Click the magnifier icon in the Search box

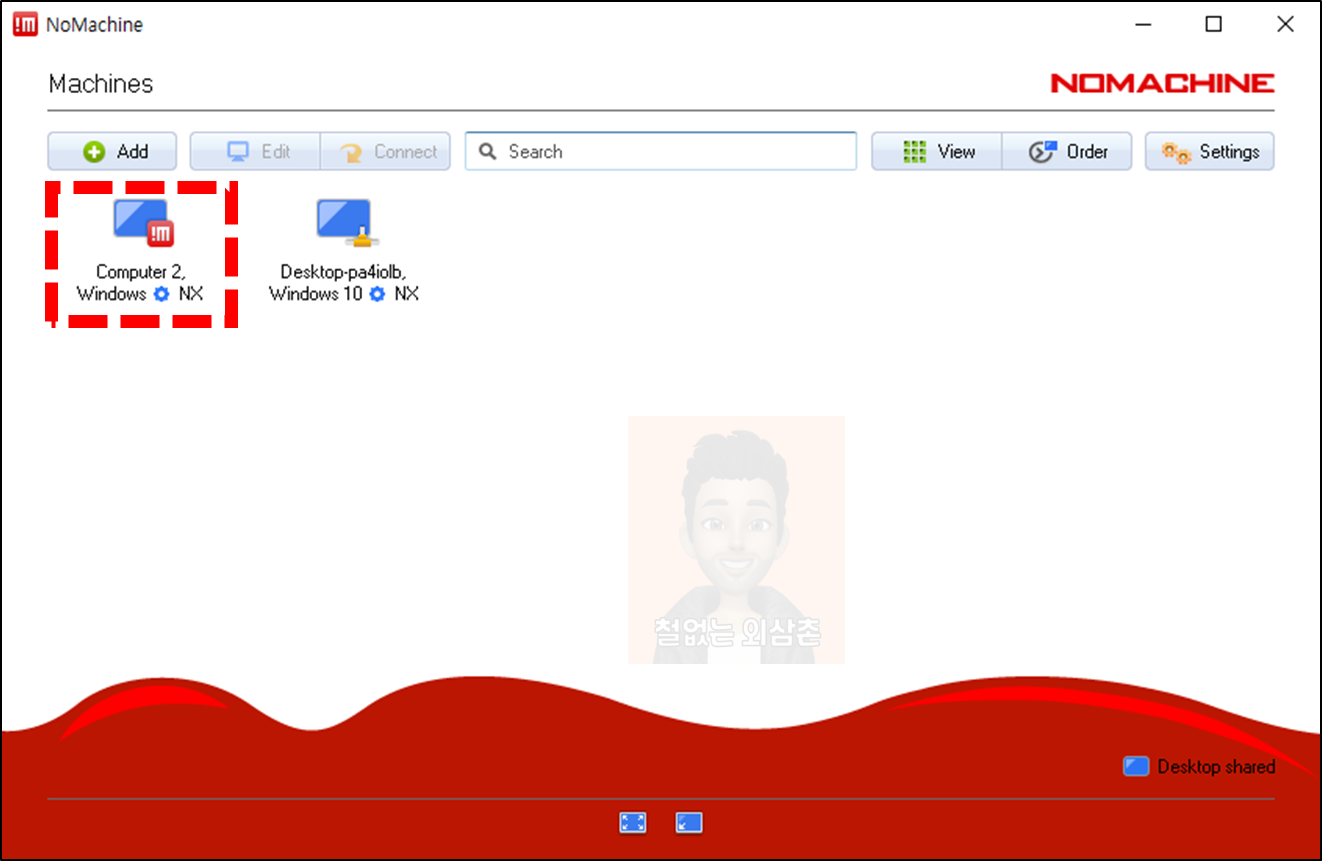[488, 152]
